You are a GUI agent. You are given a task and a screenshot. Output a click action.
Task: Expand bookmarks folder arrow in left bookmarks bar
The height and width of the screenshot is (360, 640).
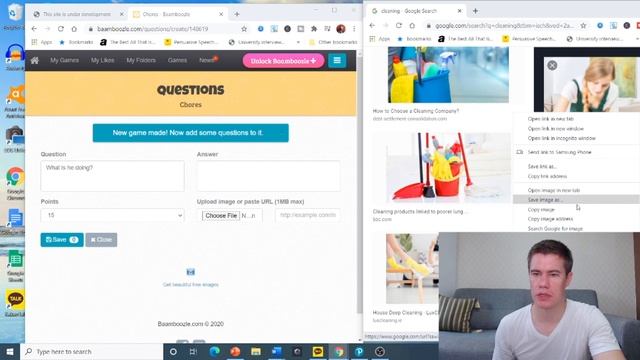[x=298, y=42]
